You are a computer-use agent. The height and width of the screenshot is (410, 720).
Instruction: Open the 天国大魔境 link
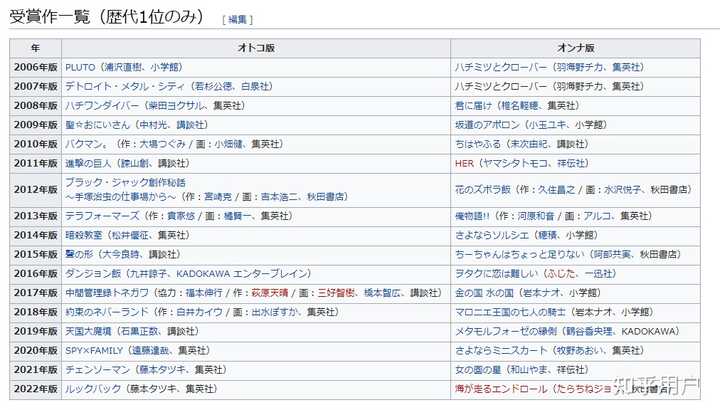pyautogui.click(x=88, y=331)
